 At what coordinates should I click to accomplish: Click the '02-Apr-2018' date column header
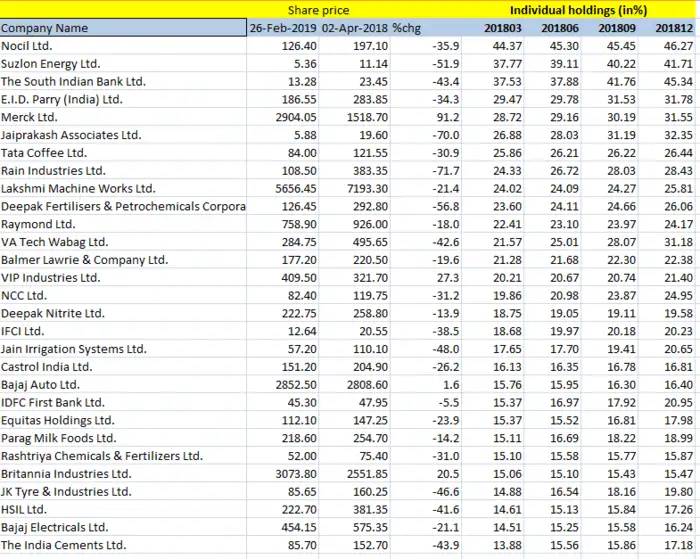point(355,28)
